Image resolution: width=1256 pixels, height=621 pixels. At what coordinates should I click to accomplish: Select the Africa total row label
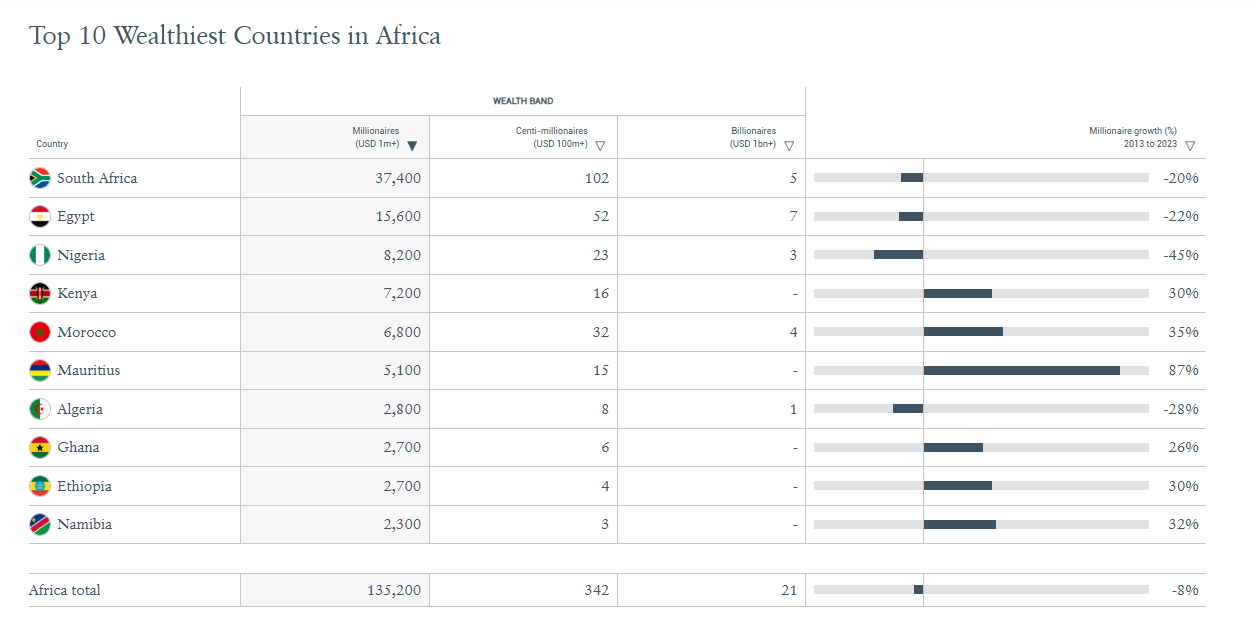(x=65, y=590)
